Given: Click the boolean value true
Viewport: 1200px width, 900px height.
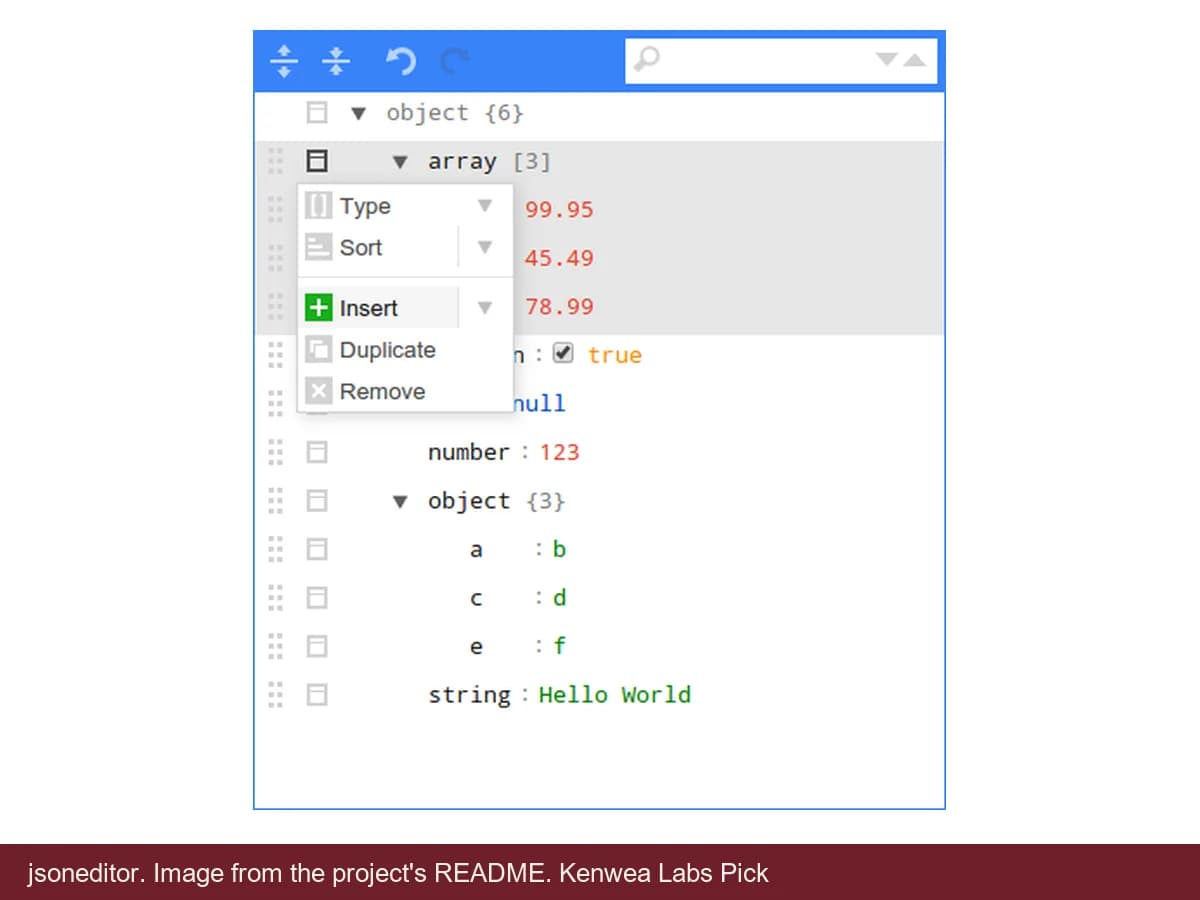Looking at the screenshot, I should click(x=614, y=355).
